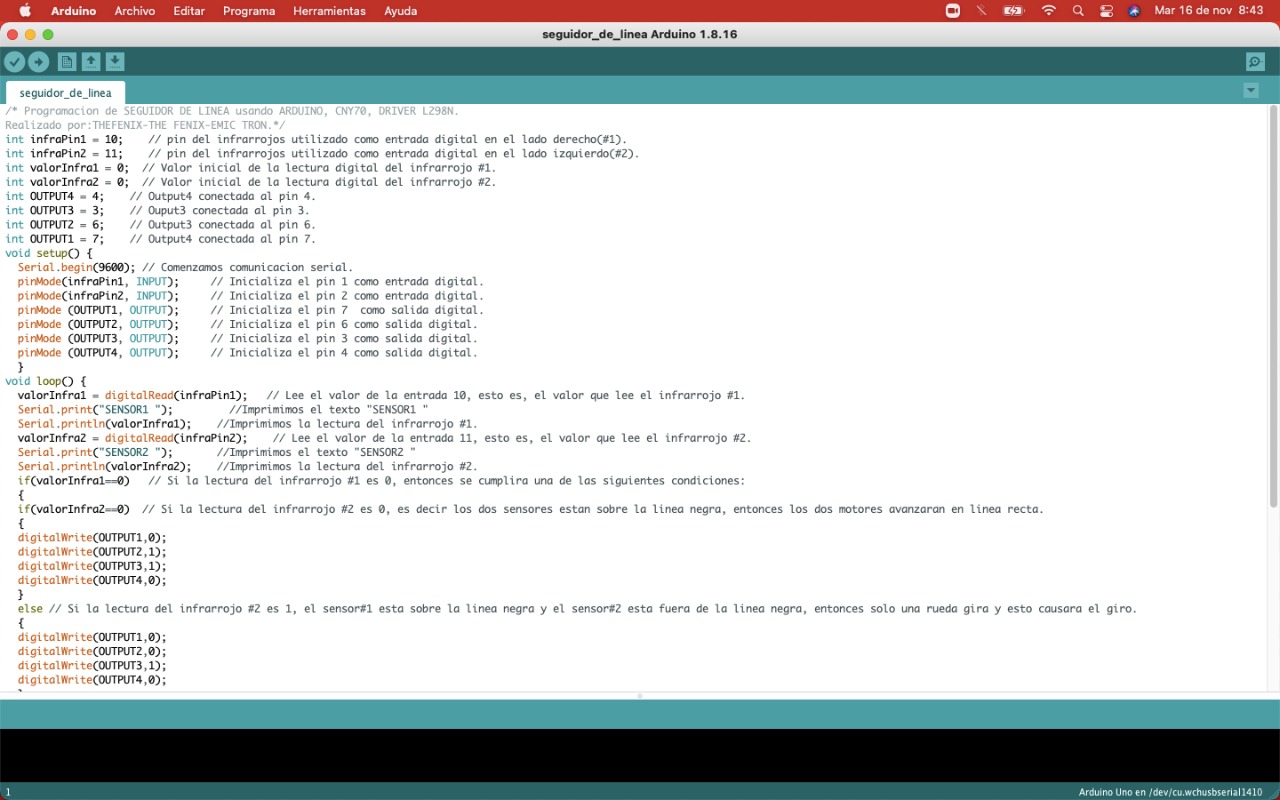This screenshot has height=800, width=1280.
Task: Open Siri from menu bar
Action: coord(1134,11)
